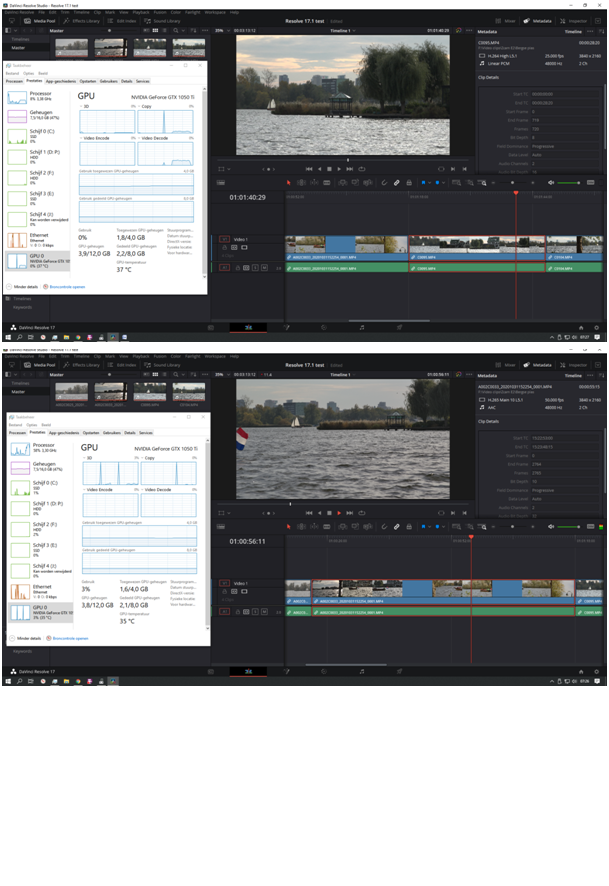Image resolution: width=609 pixels, height=886 pixels.
Task: Disable the Video 1 track in the top timeline
Action: point(244,247)
